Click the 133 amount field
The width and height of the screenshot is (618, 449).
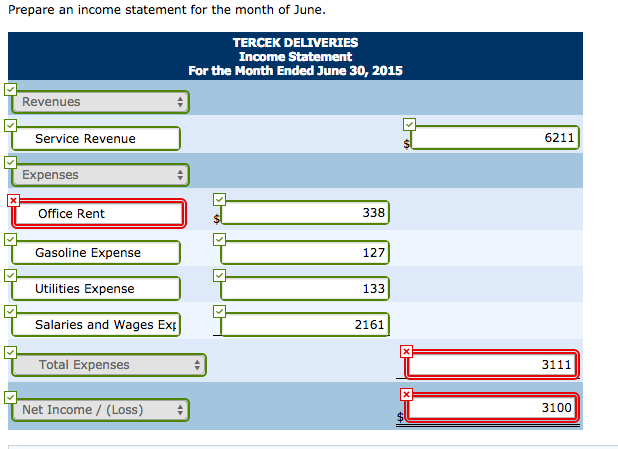(305, 289)
